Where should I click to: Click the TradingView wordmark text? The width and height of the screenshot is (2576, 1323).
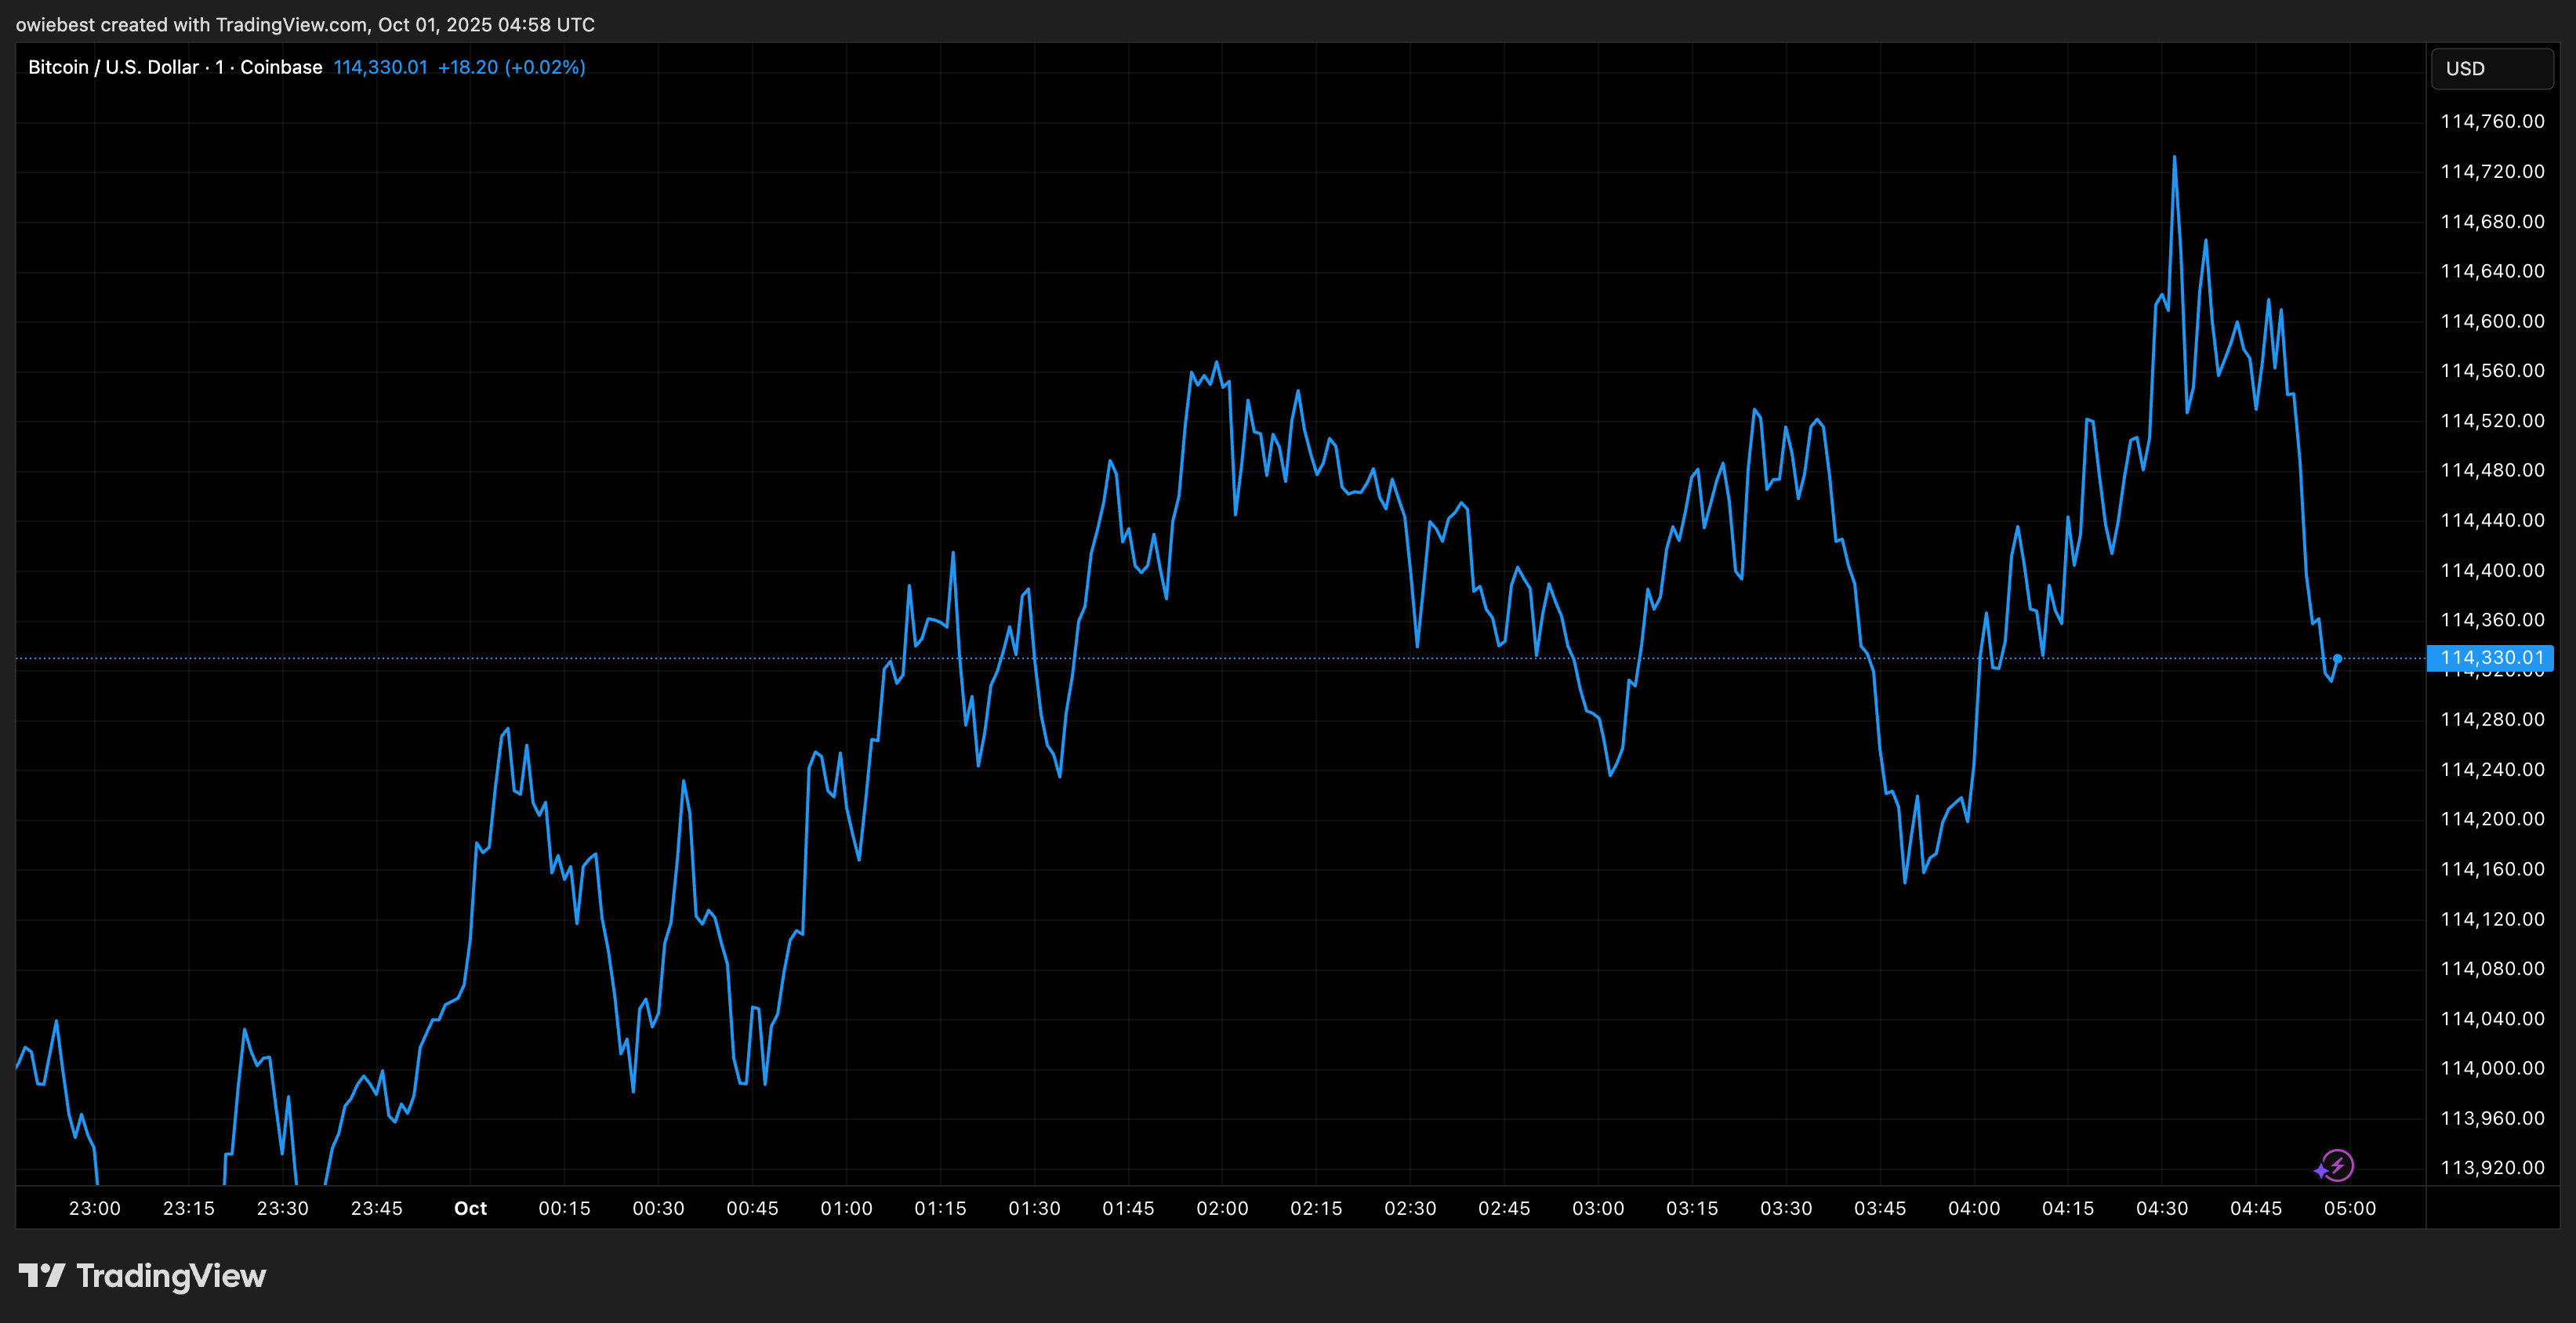[x=171, y=1276]
